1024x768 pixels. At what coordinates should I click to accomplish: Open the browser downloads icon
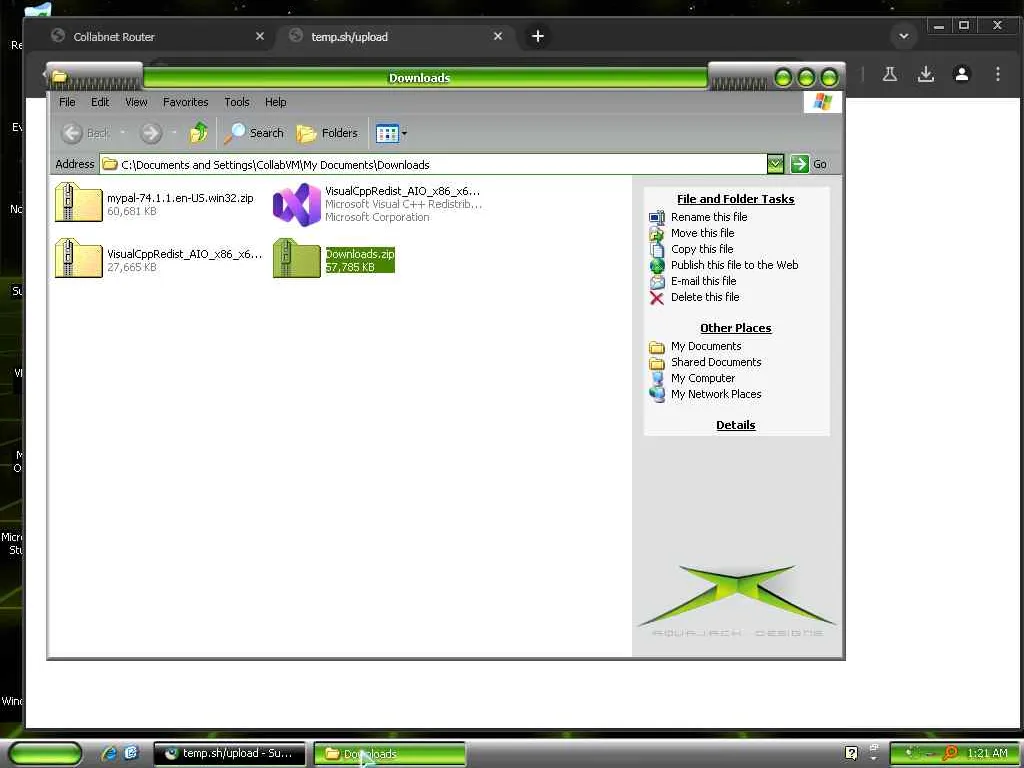click(925, 74)
